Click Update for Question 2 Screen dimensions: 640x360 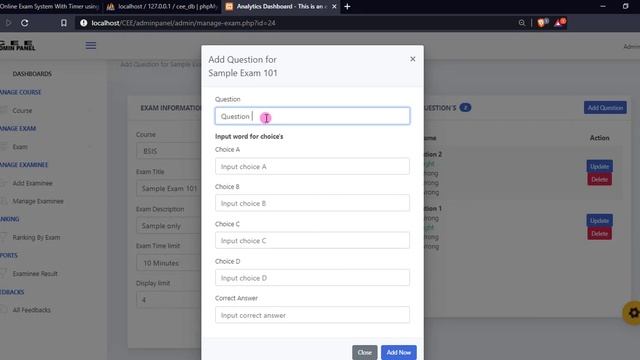[x=599, y=167]
